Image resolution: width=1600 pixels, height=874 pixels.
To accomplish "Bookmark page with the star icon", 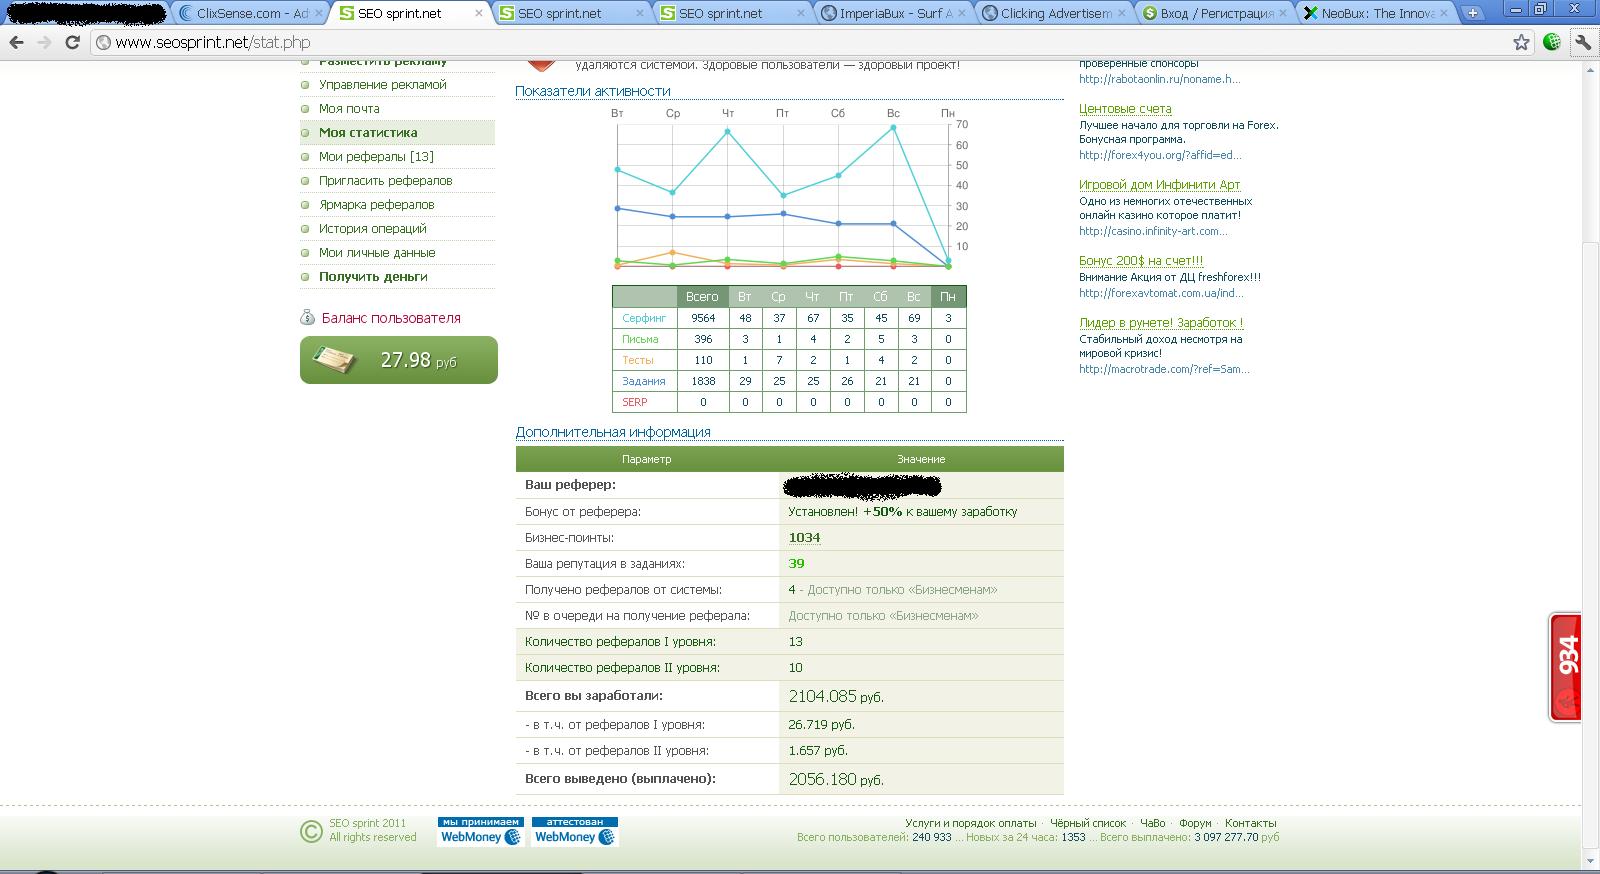I will (1521, 42).
